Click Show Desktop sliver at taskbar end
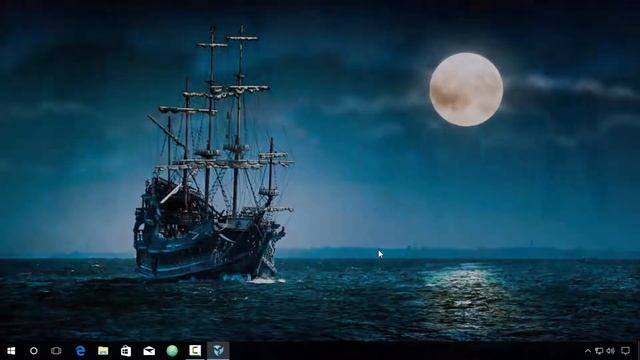640x360 pixels. click(x=638, y=351)
